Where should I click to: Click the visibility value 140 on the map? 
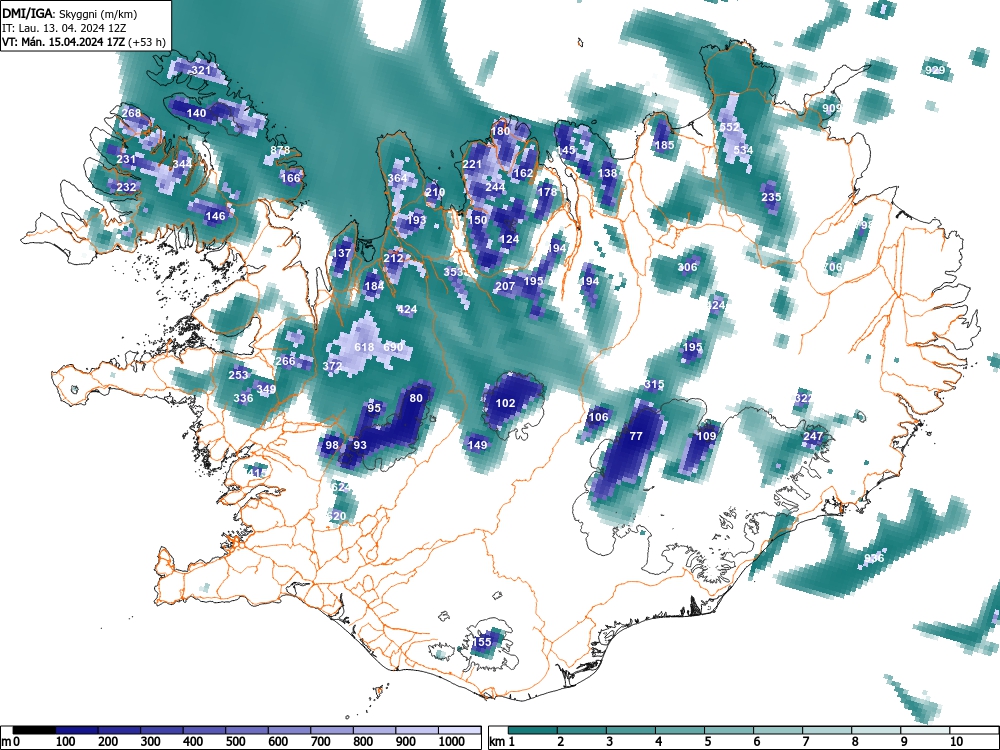tap(196, 113)
